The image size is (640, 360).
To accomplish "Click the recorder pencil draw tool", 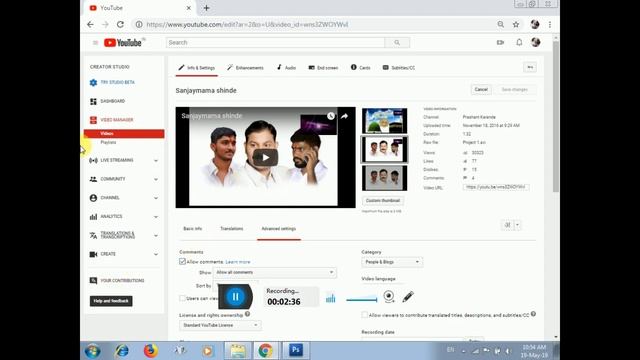I will [x=408, y=297].
